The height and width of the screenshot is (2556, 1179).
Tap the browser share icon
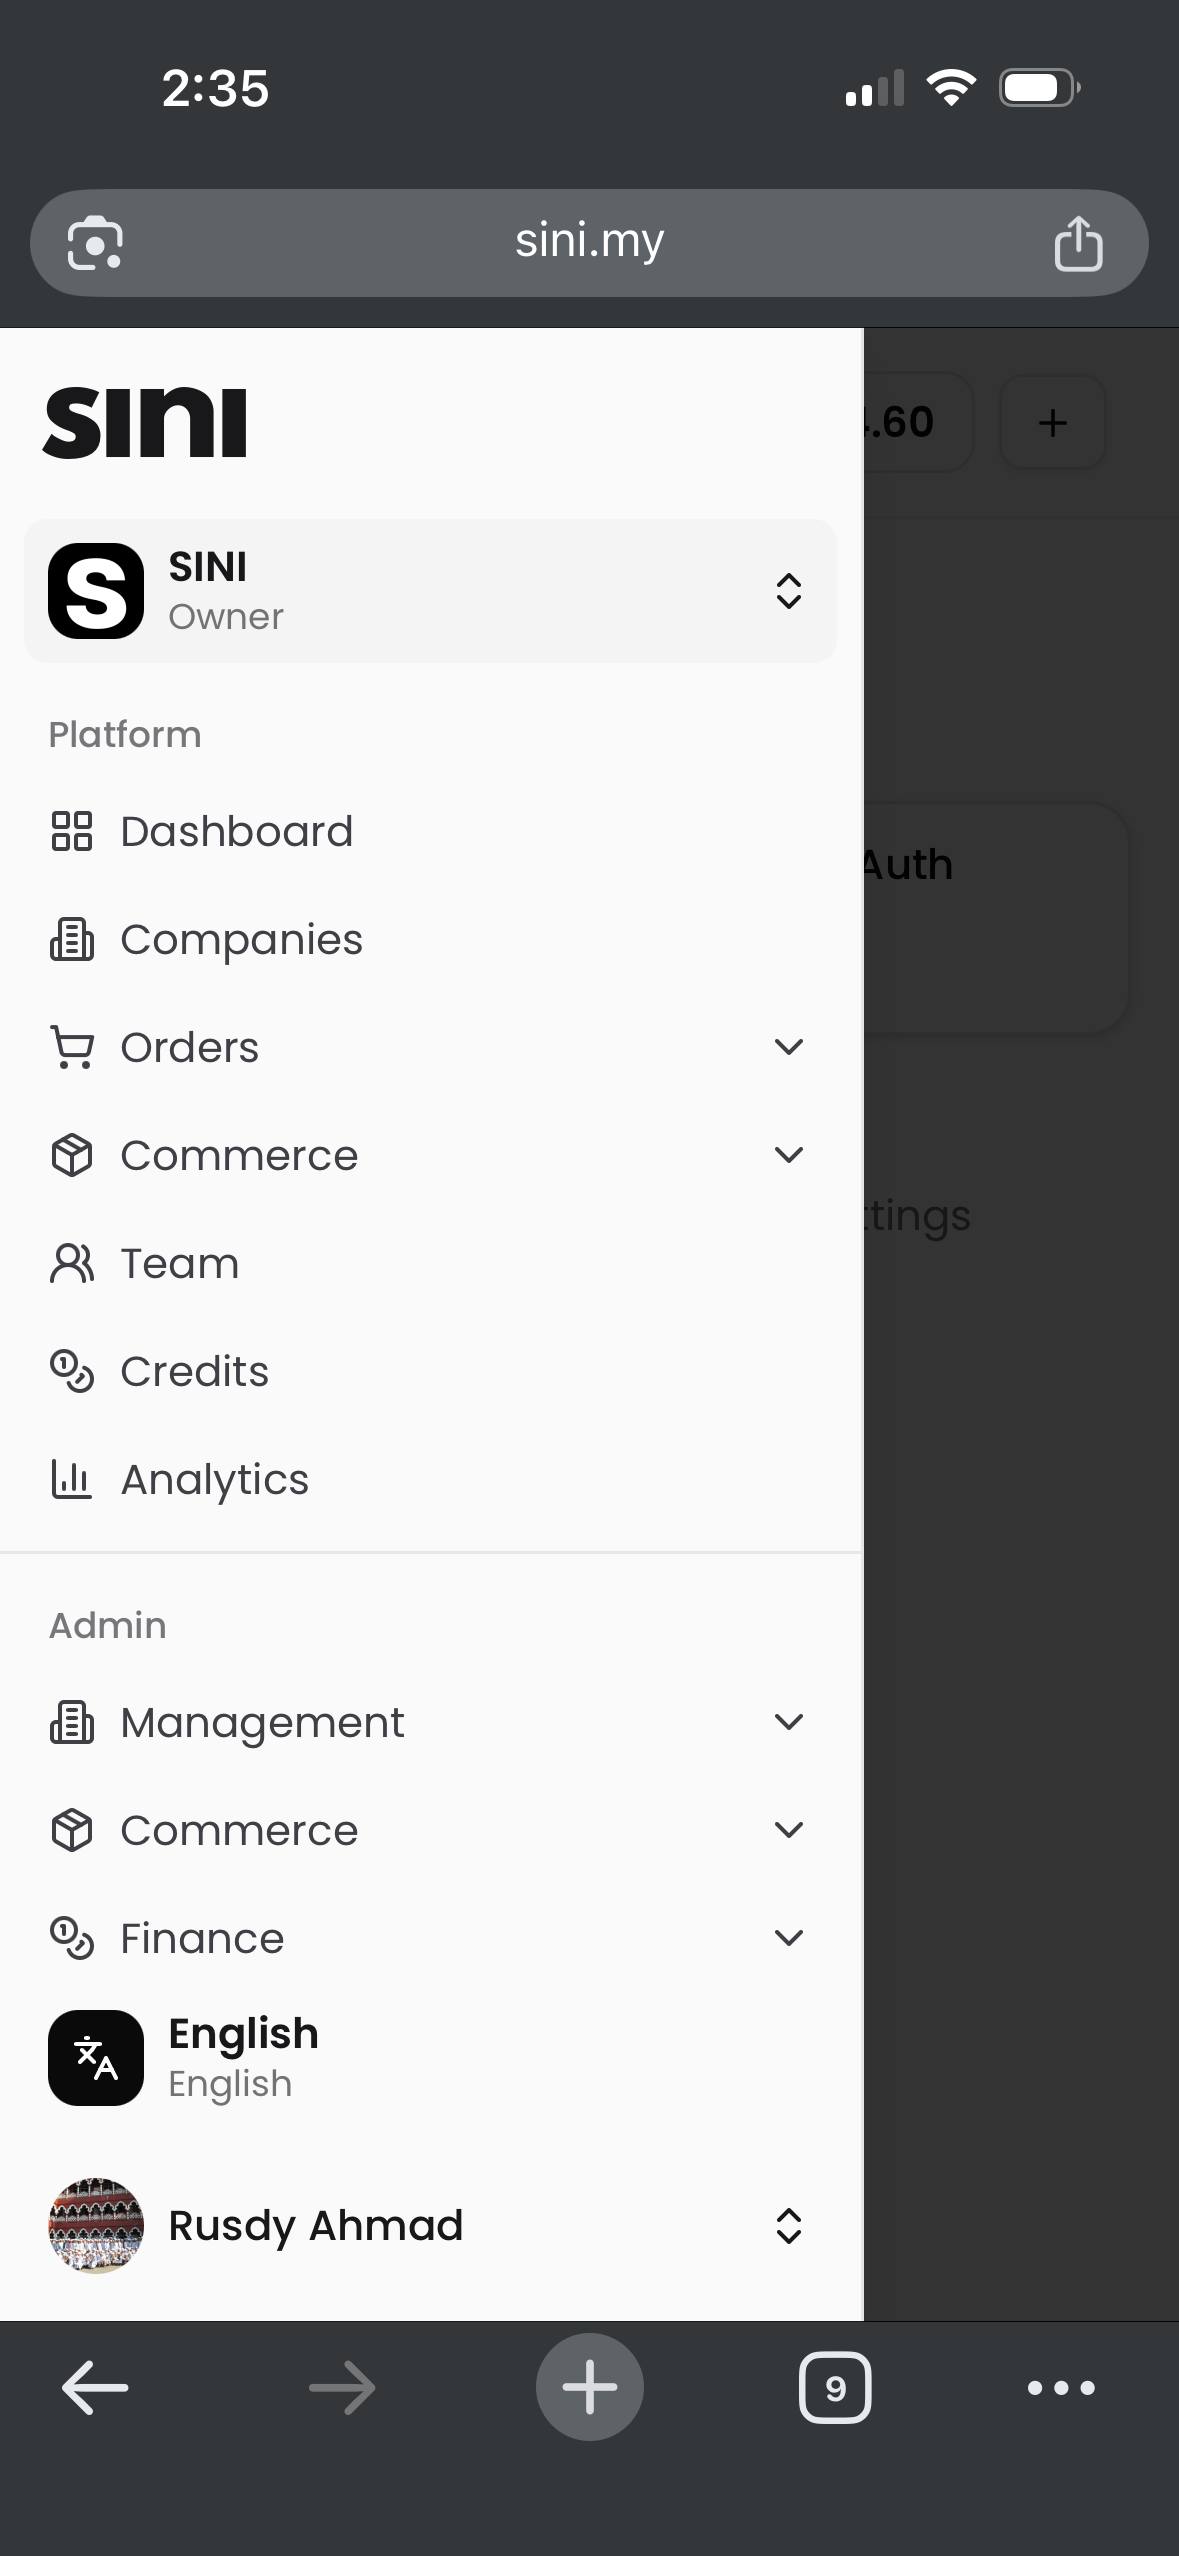click(1078, 243)
